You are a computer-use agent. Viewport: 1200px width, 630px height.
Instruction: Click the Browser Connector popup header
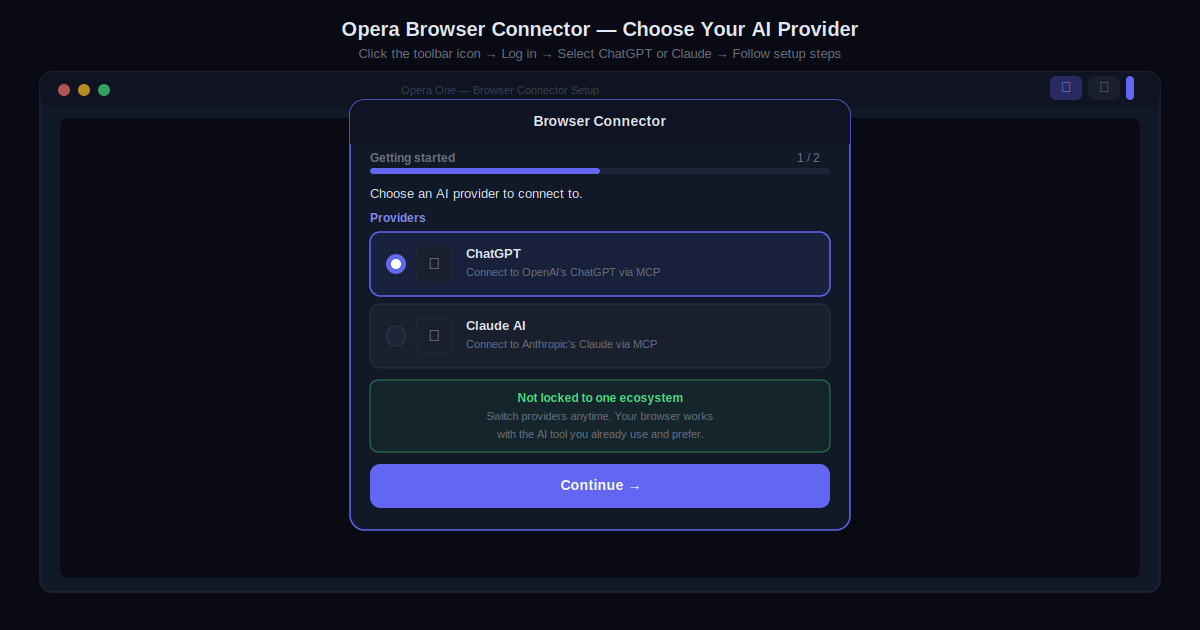[600, 121]
